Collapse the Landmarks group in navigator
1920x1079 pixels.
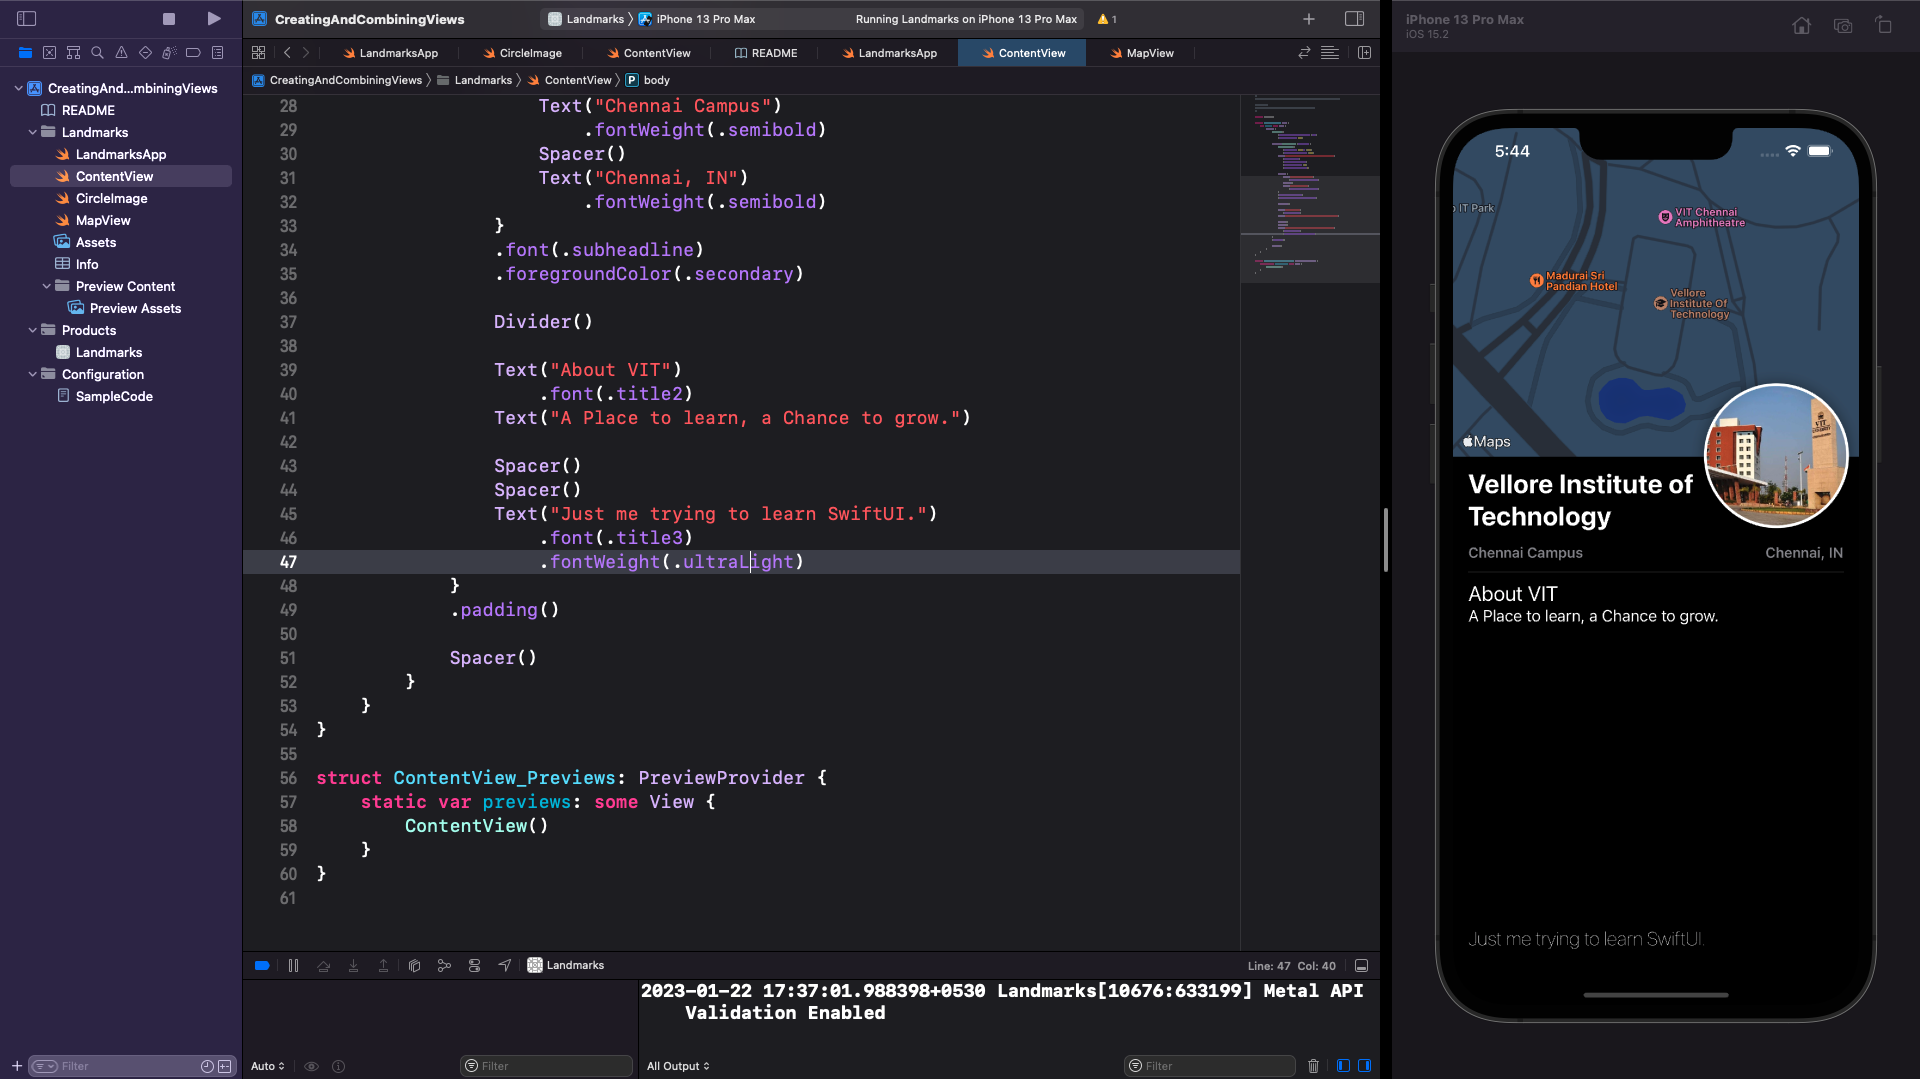(32, 132)
